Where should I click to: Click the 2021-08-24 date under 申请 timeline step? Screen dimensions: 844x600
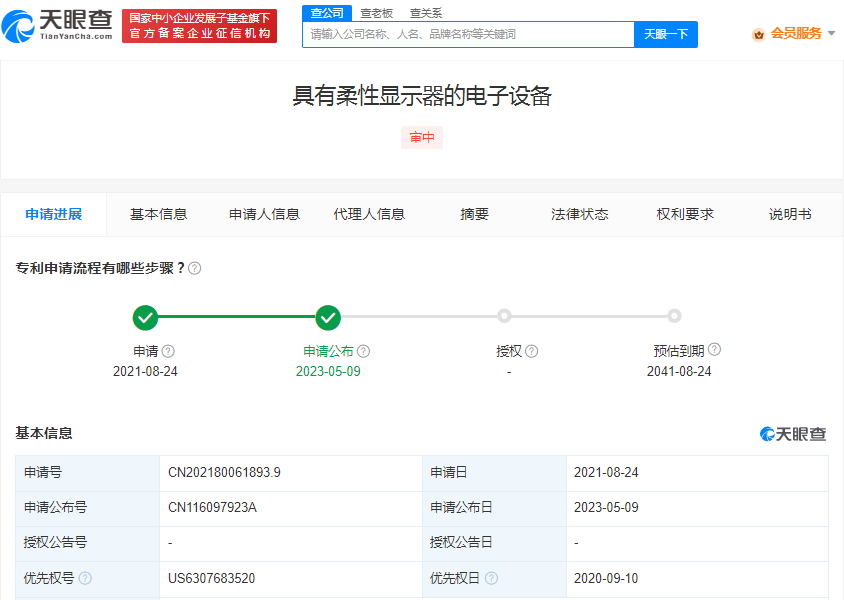click(x=145, y=371)
